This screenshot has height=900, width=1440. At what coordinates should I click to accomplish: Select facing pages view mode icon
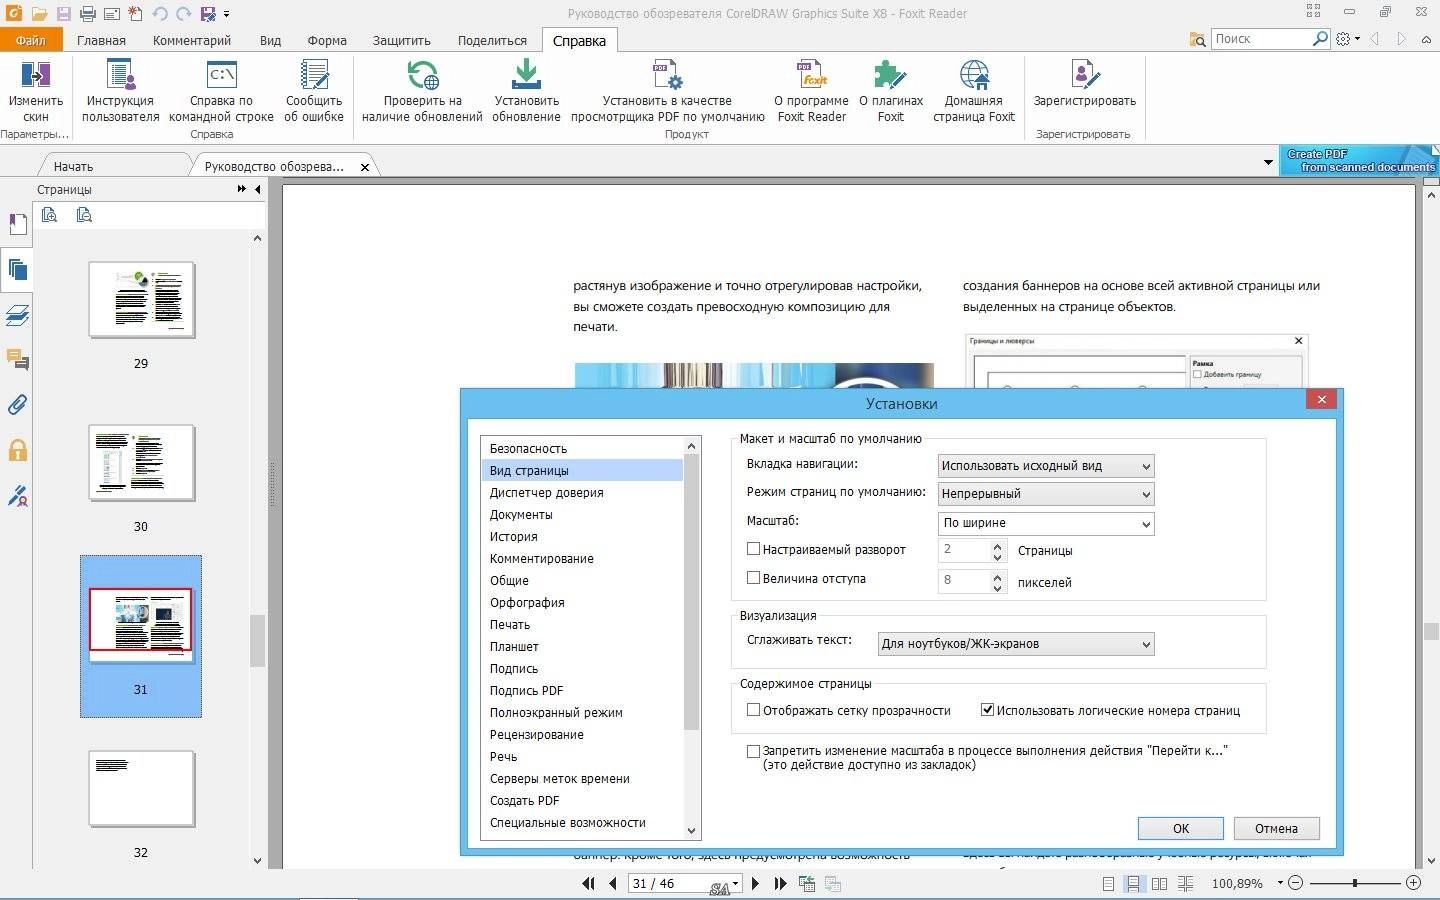click(1159, 884)
